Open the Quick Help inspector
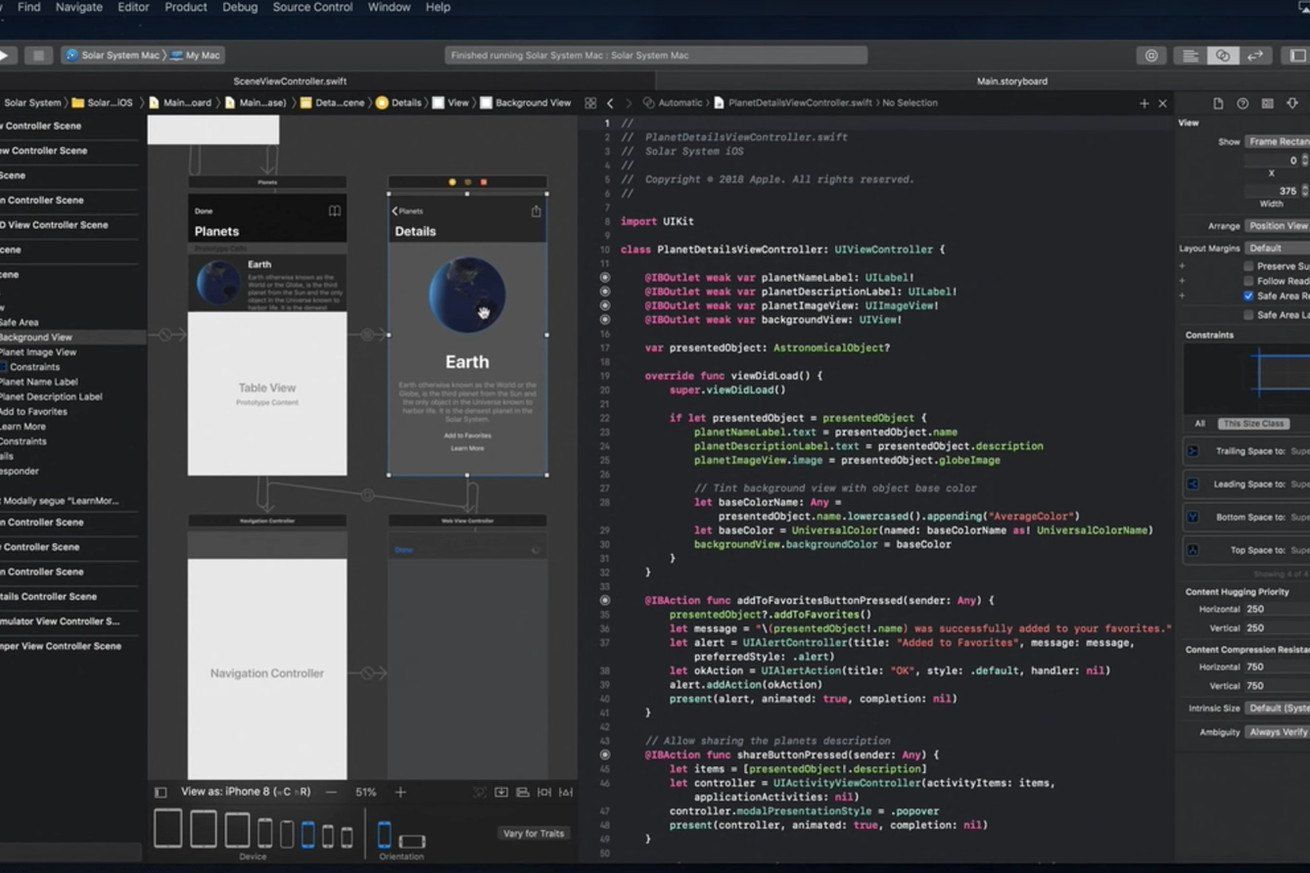This screenshot has height=873, width=1310. [1242, 103]
